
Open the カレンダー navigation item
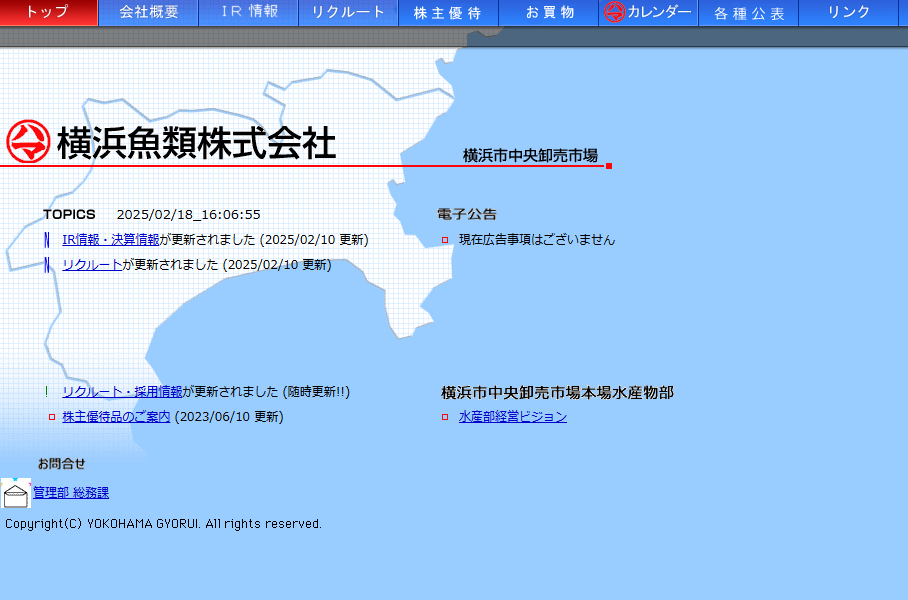(x=649, y=12)
